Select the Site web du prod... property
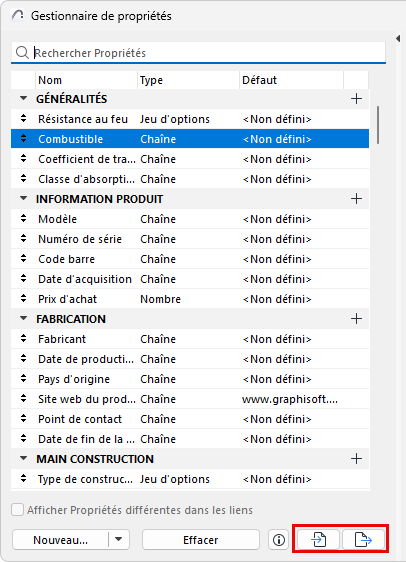 point(190,399)
